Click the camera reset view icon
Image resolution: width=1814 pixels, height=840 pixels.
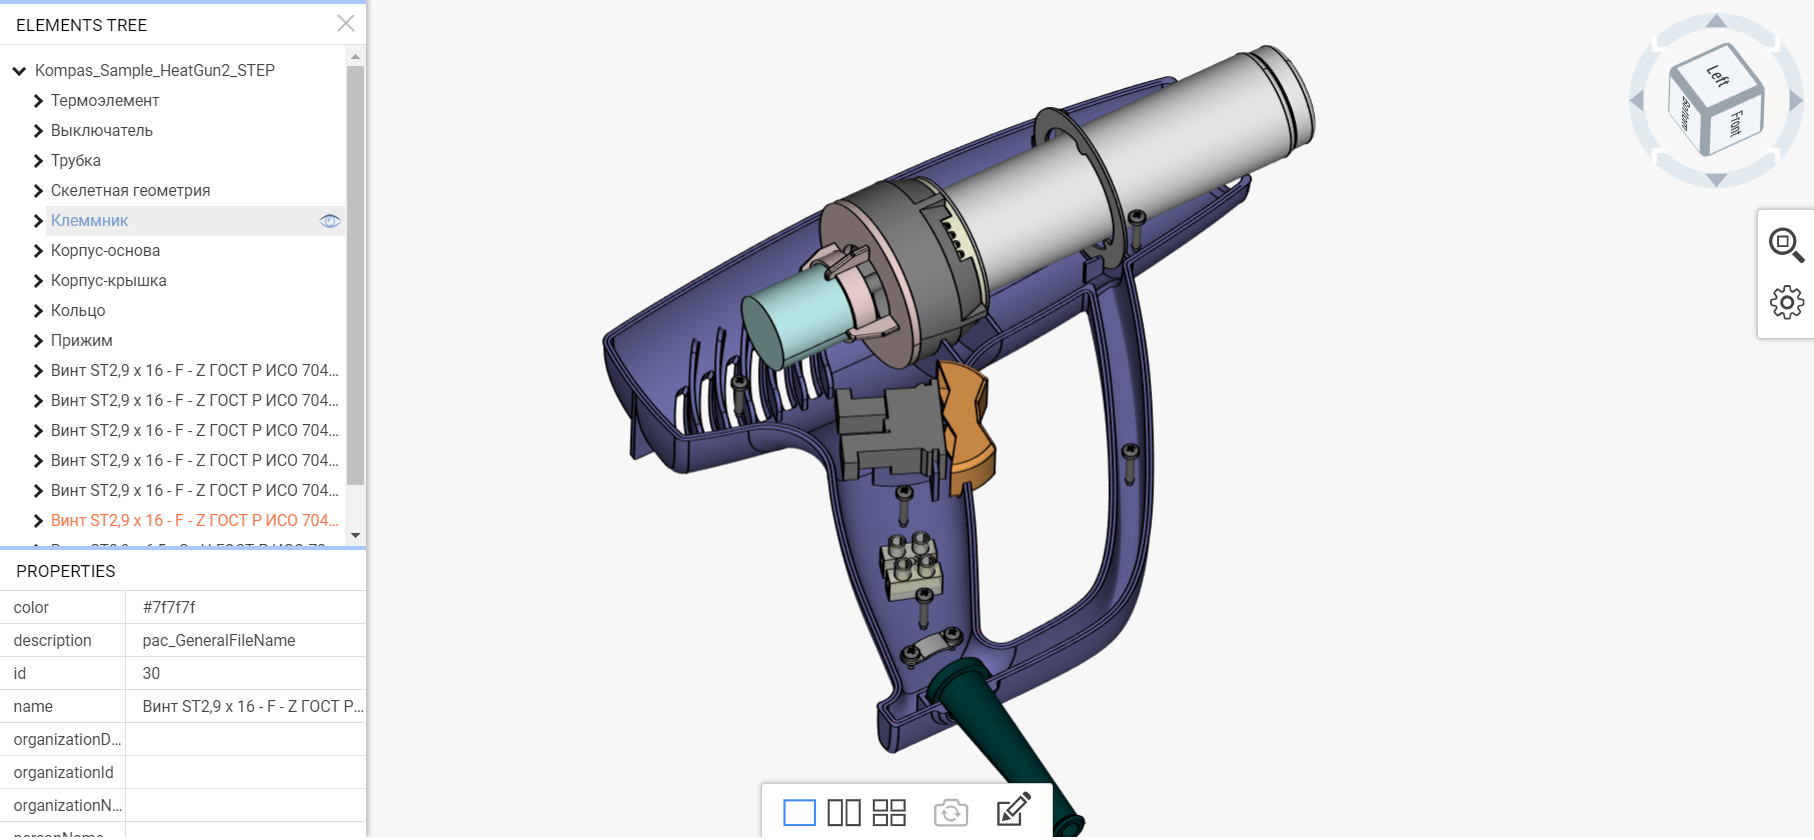click(x=951, y=812)
